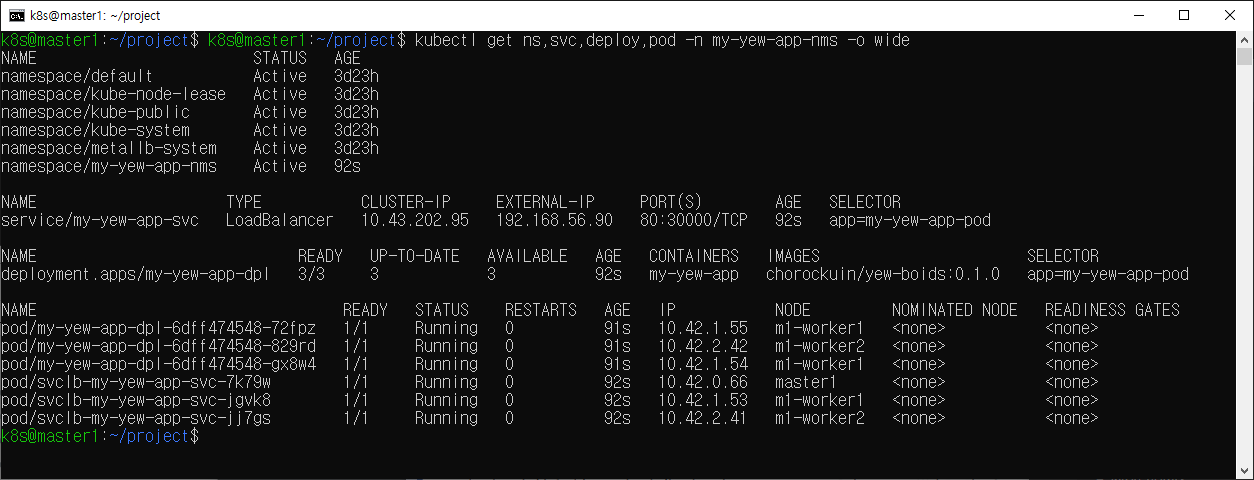Click the pod name ending in 829rd

158,346
